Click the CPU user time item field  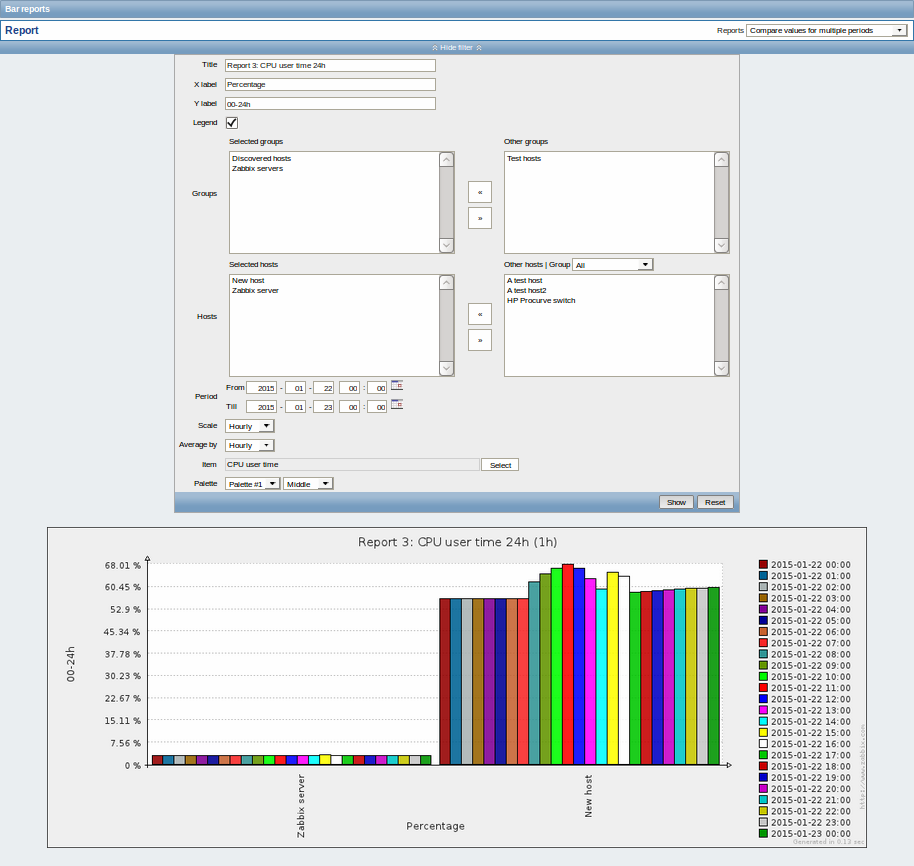click(352, 464)
